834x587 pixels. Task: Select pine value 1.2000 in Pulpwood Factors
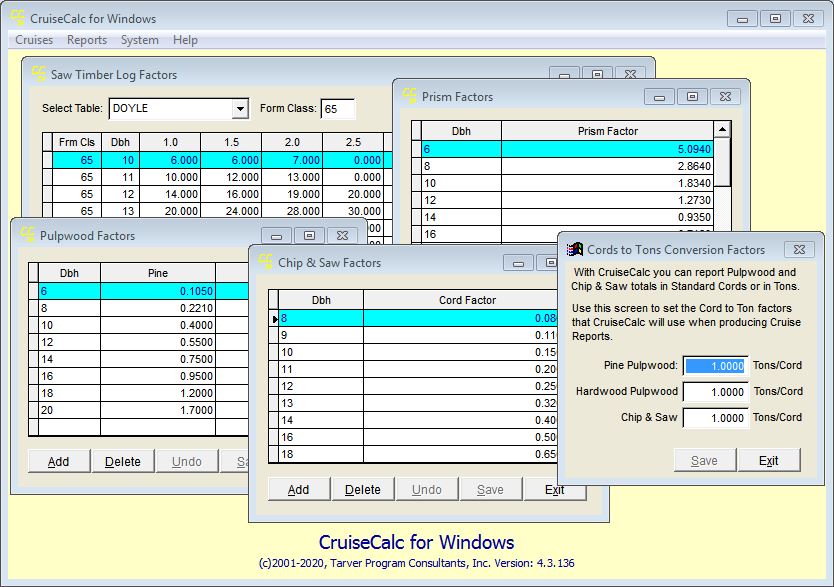(x=158, y=393)
